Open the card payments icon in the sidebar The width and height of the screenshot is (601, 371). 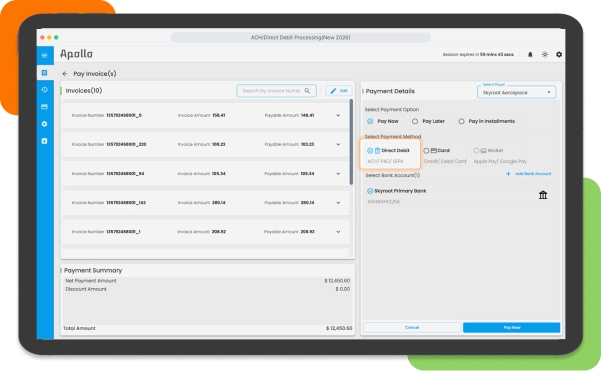44,107
